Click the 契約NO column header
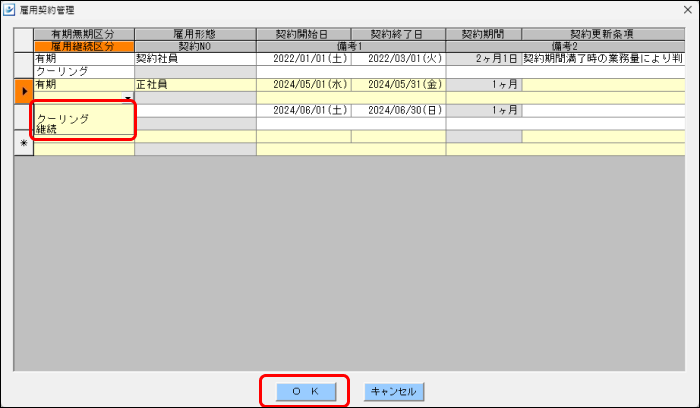The height and width of the screenshot is (408, 700). (x=195, y=46)
